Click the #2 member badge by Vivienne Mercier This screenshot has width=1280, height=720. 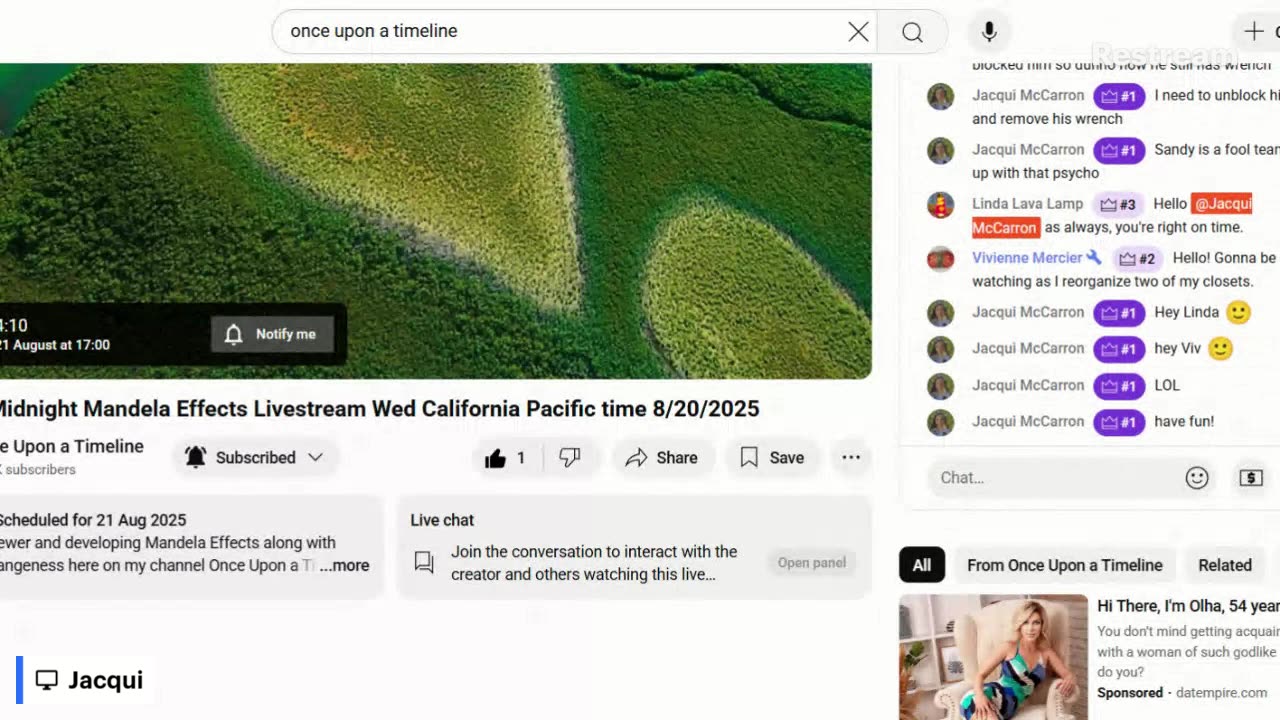(1137, 258)
